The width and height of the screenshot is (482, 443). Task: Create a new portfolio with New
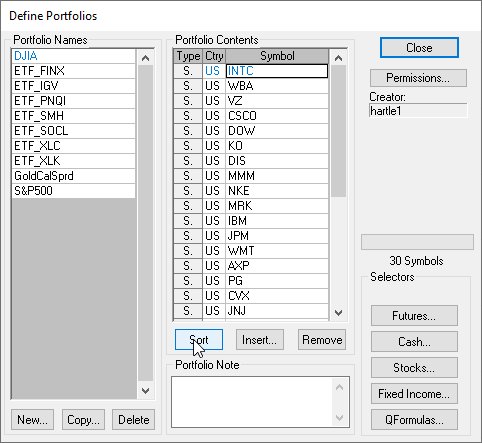pos(32,419)
